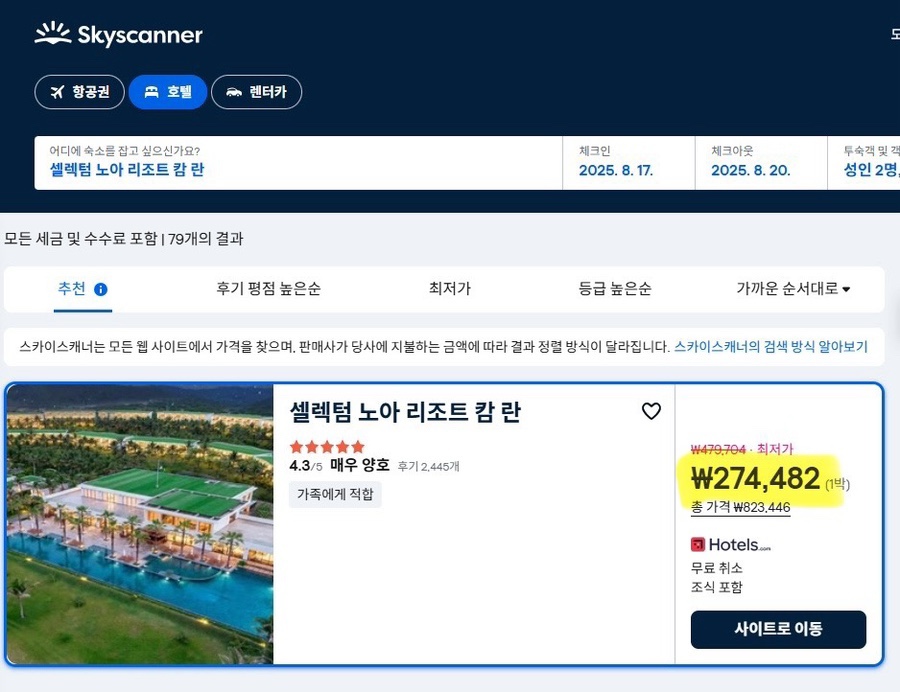Click the 무료 취소 free cancellation text
Viewport: 900px width, 692px height.
click(x=716, y=568)
